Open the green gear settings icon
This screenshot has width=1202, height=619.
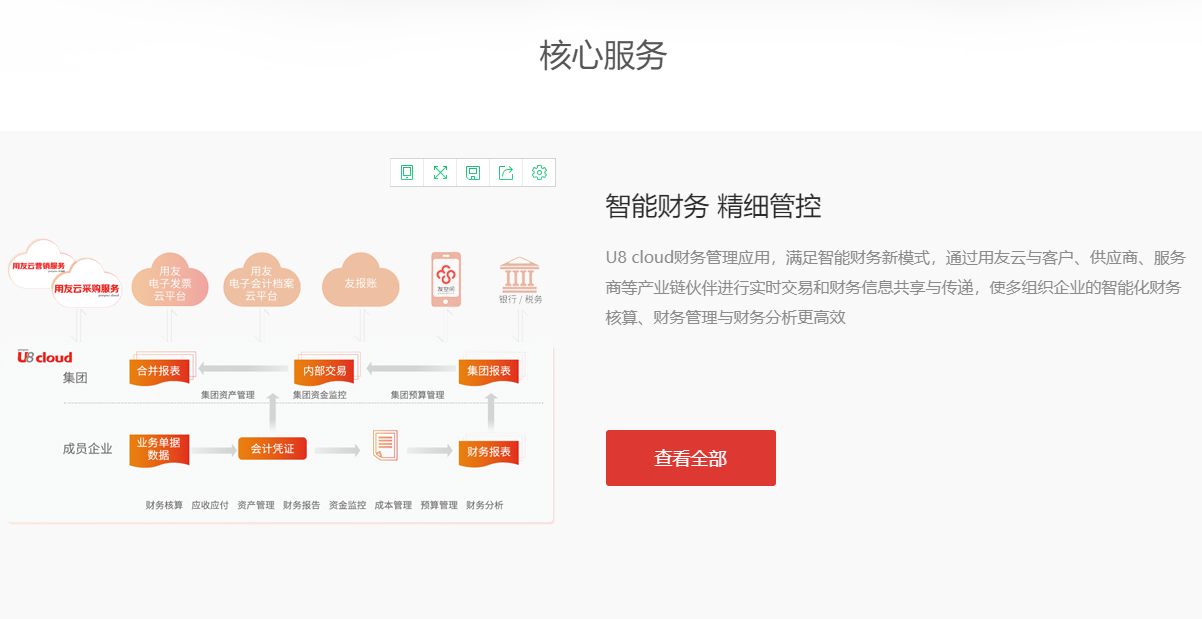pos(539,173)
